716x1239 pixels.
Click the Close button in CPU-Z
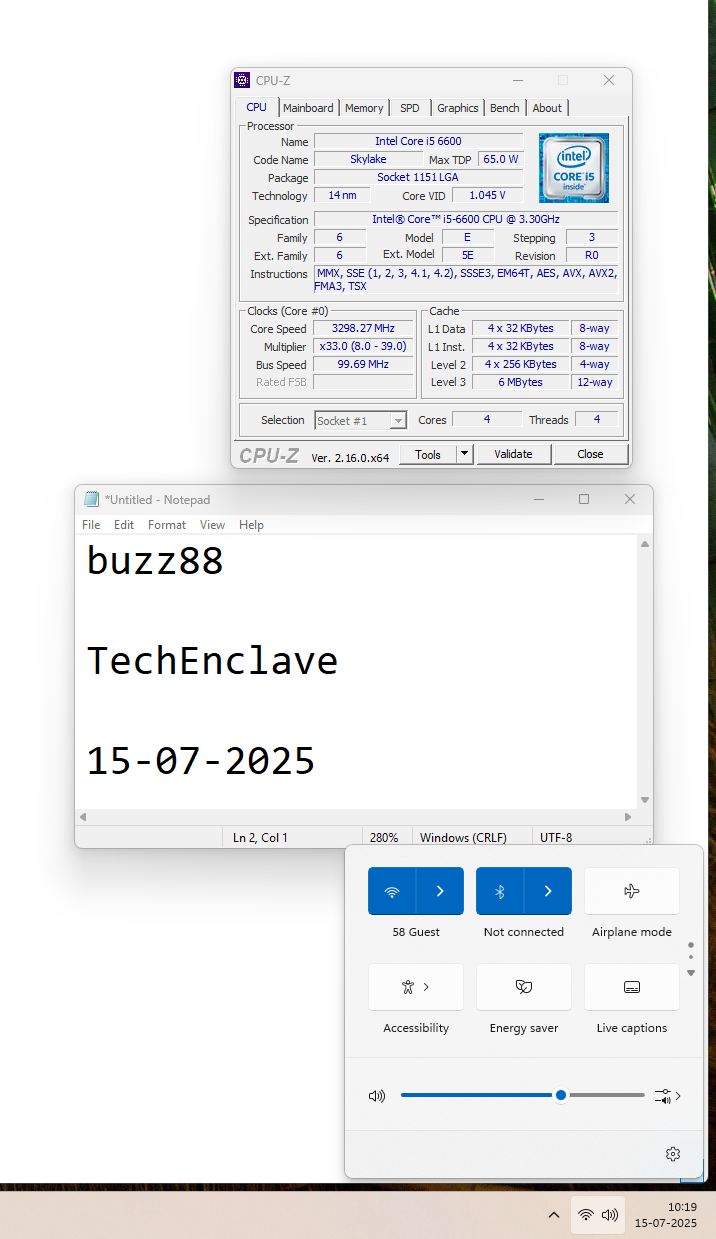[x=590, y=454]
